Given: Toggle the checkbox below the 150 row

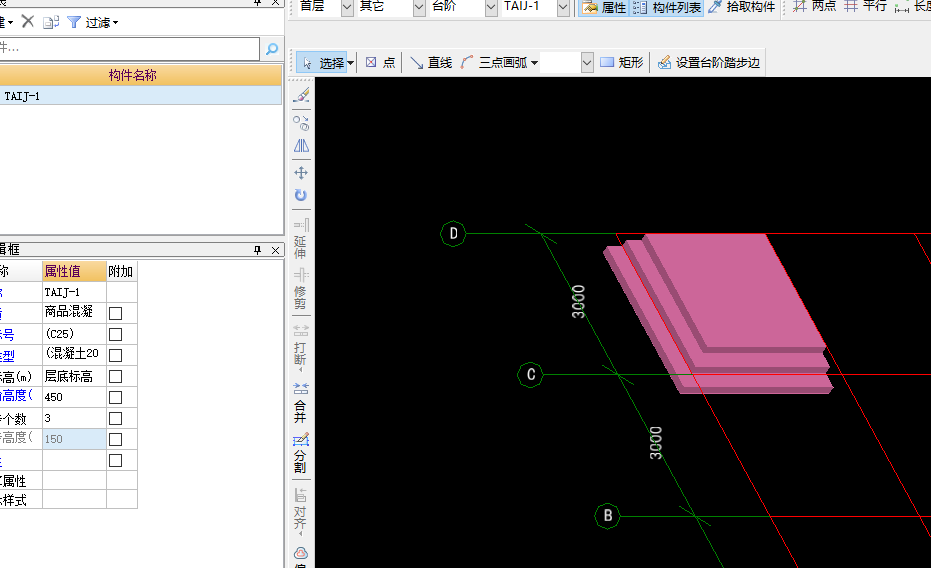Looking at the screenshot, I should tap(116, 461).
